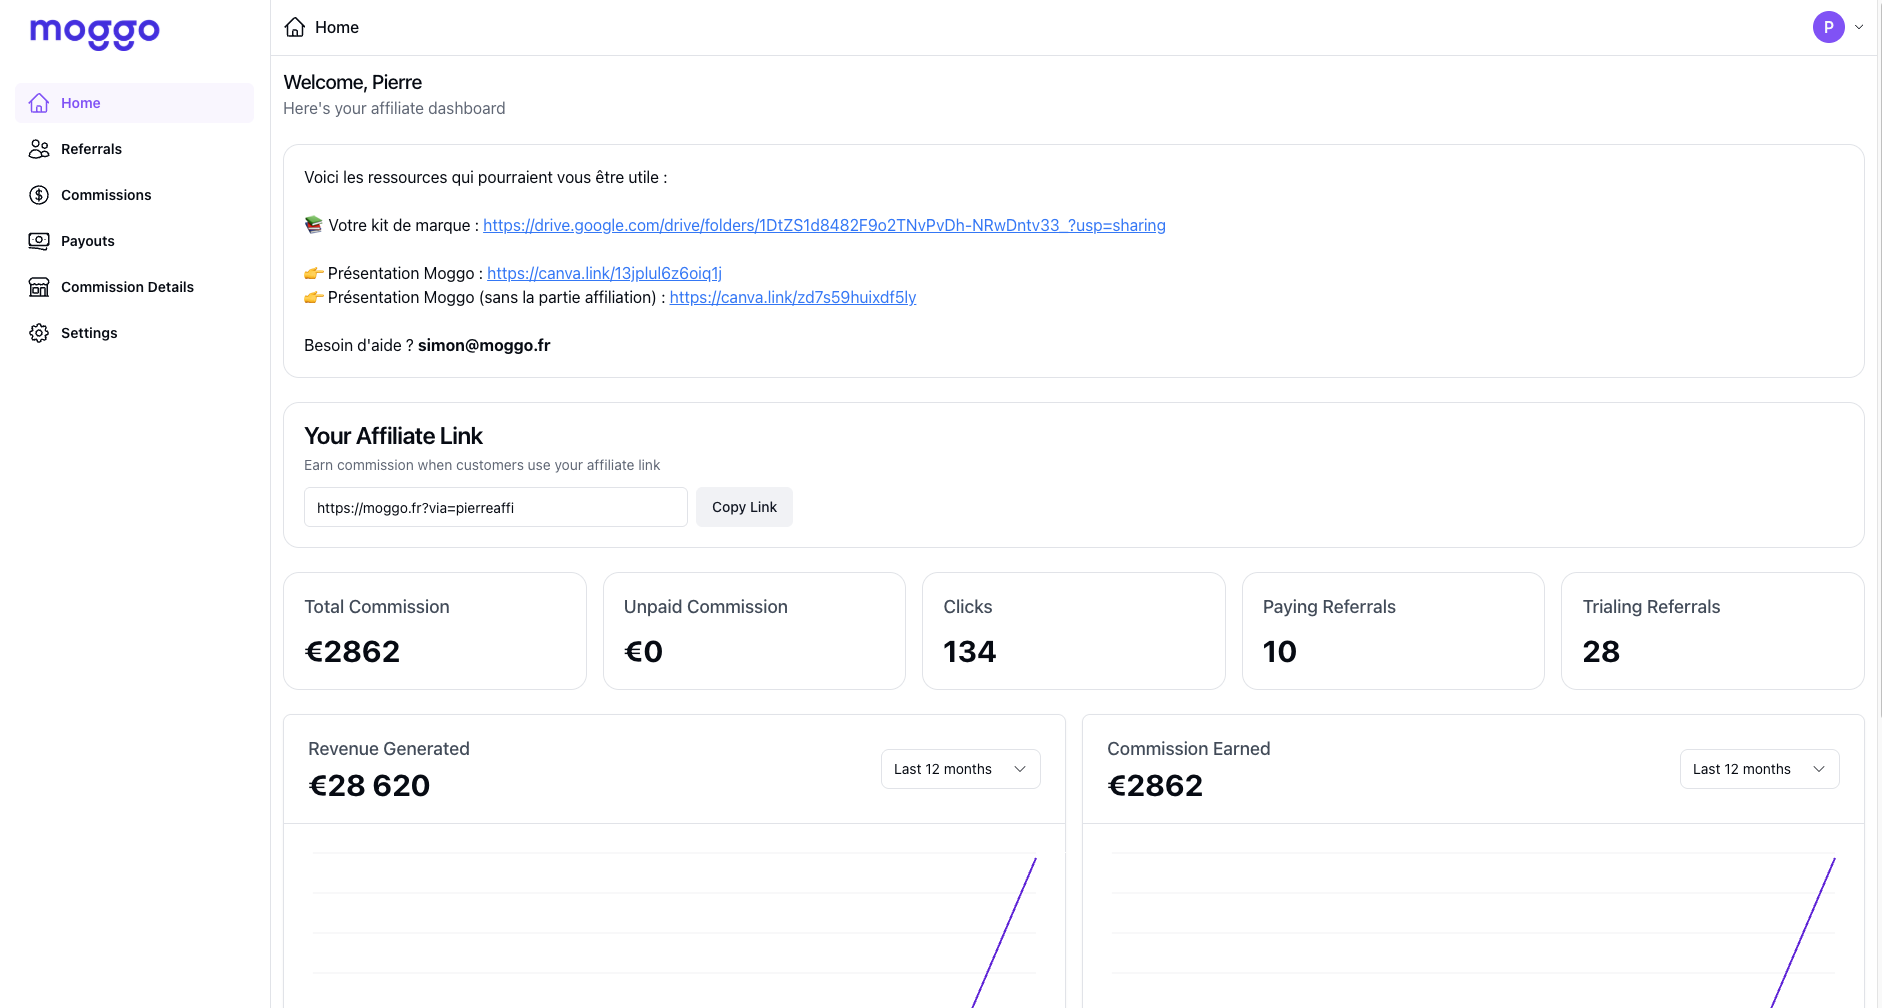
Task: Open the Home menu item in sidebar
Action: coord(134,103)
